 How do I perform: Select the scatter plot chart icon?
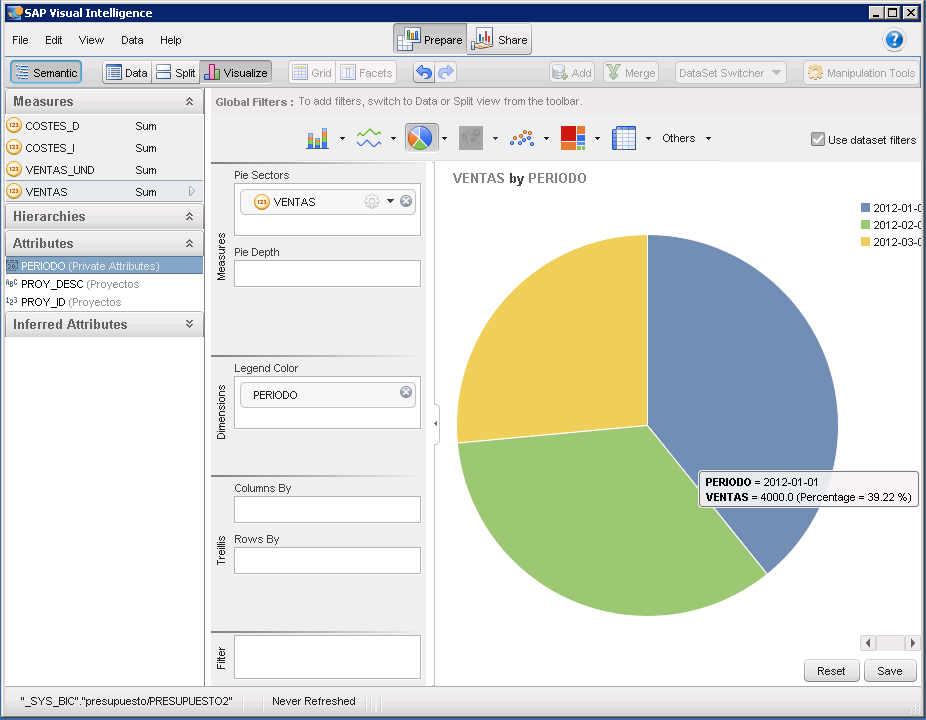(x=521, y=139)
